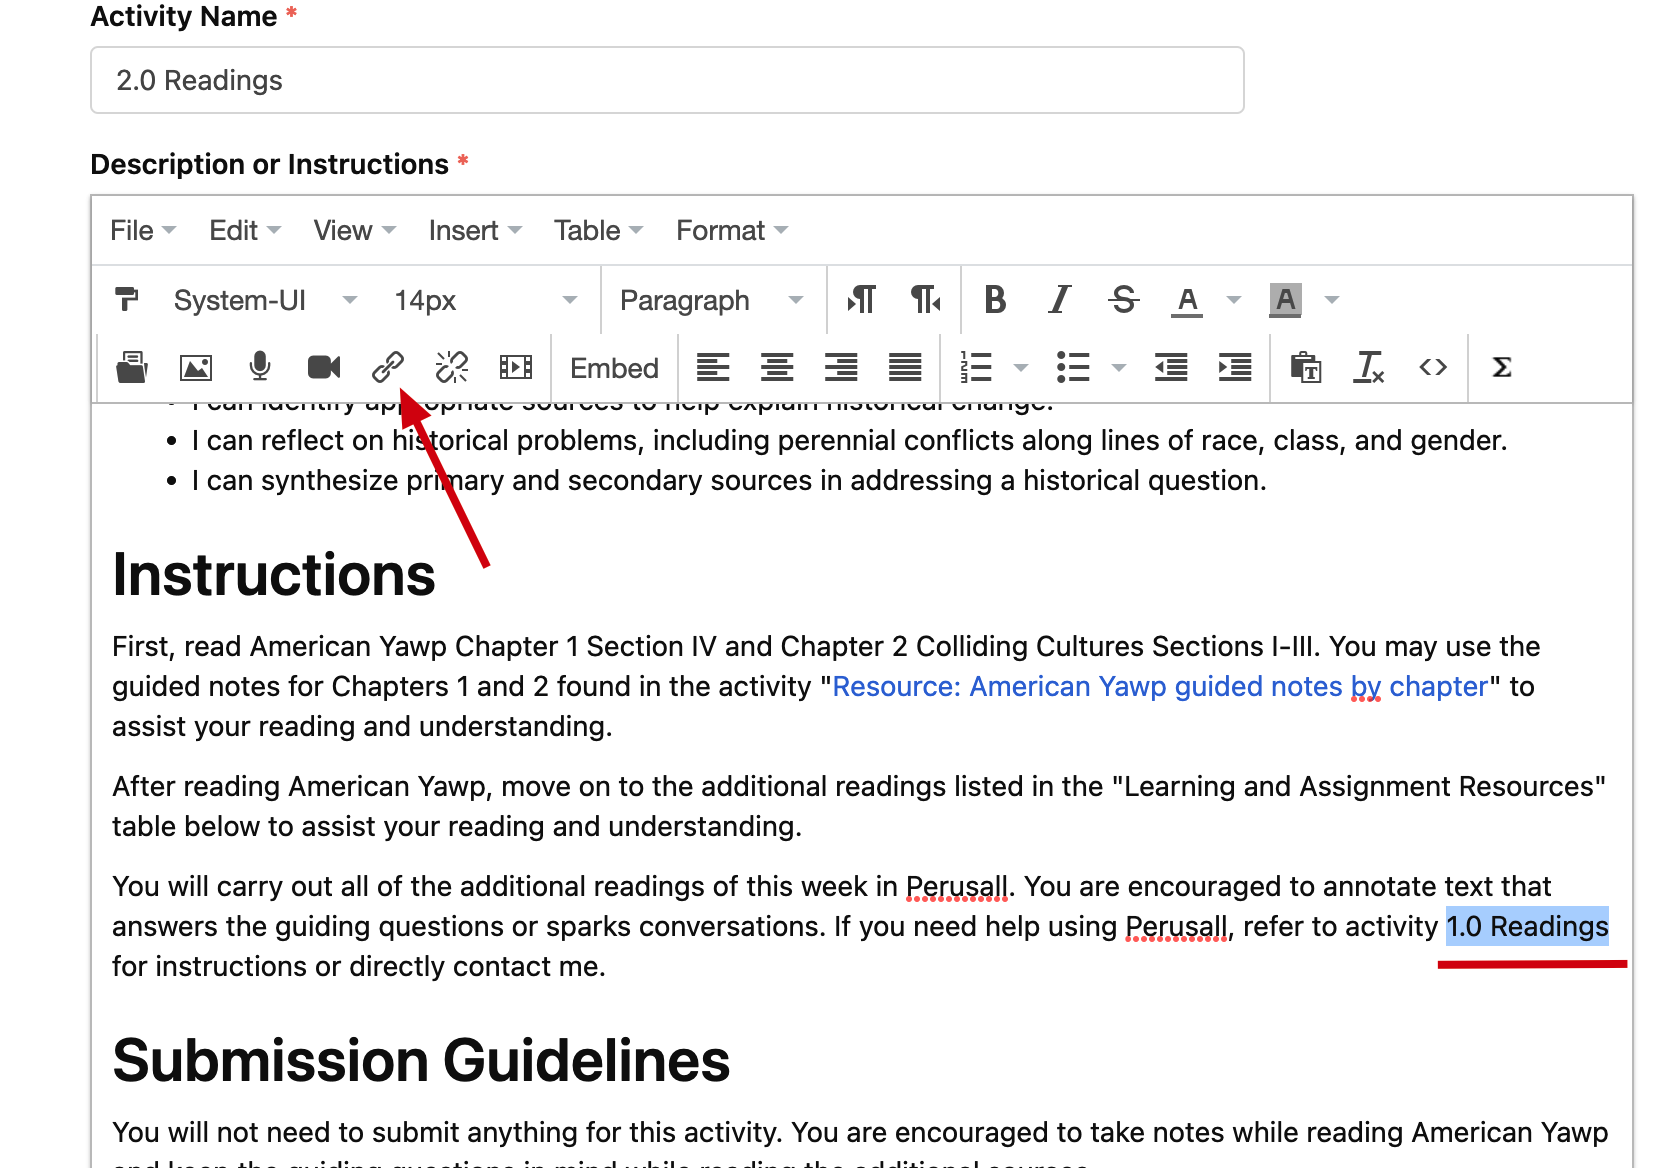Record audio with the microphone icon
This screenshot has width=1666, height=1168.
[259, 367]
